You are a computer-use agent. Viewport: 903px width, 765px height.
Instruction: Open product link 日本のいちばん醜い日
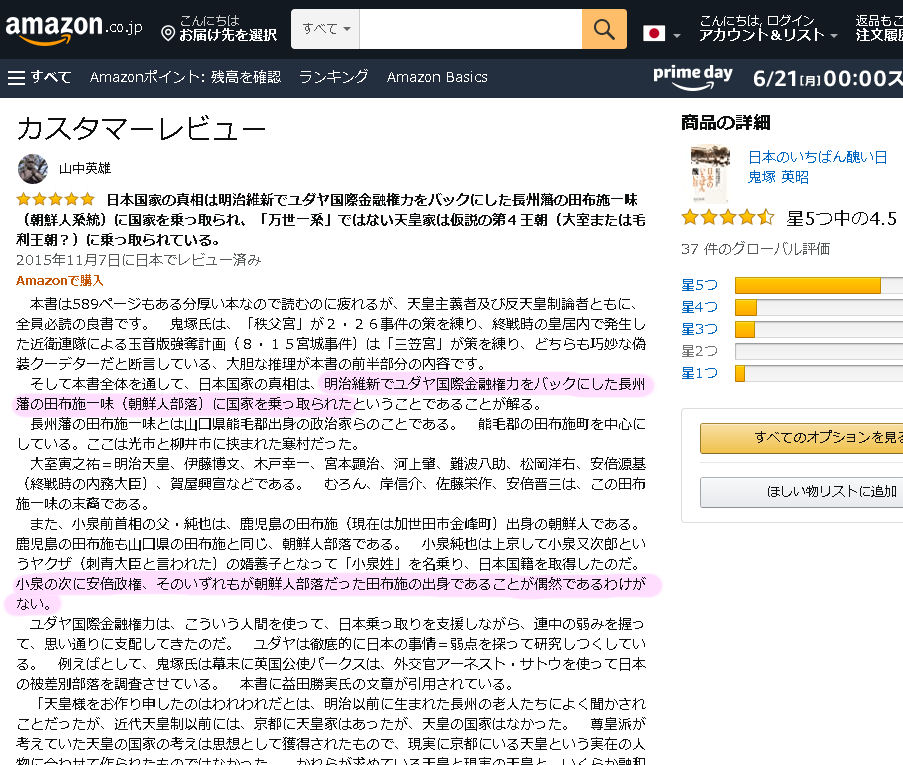(818, 157)
